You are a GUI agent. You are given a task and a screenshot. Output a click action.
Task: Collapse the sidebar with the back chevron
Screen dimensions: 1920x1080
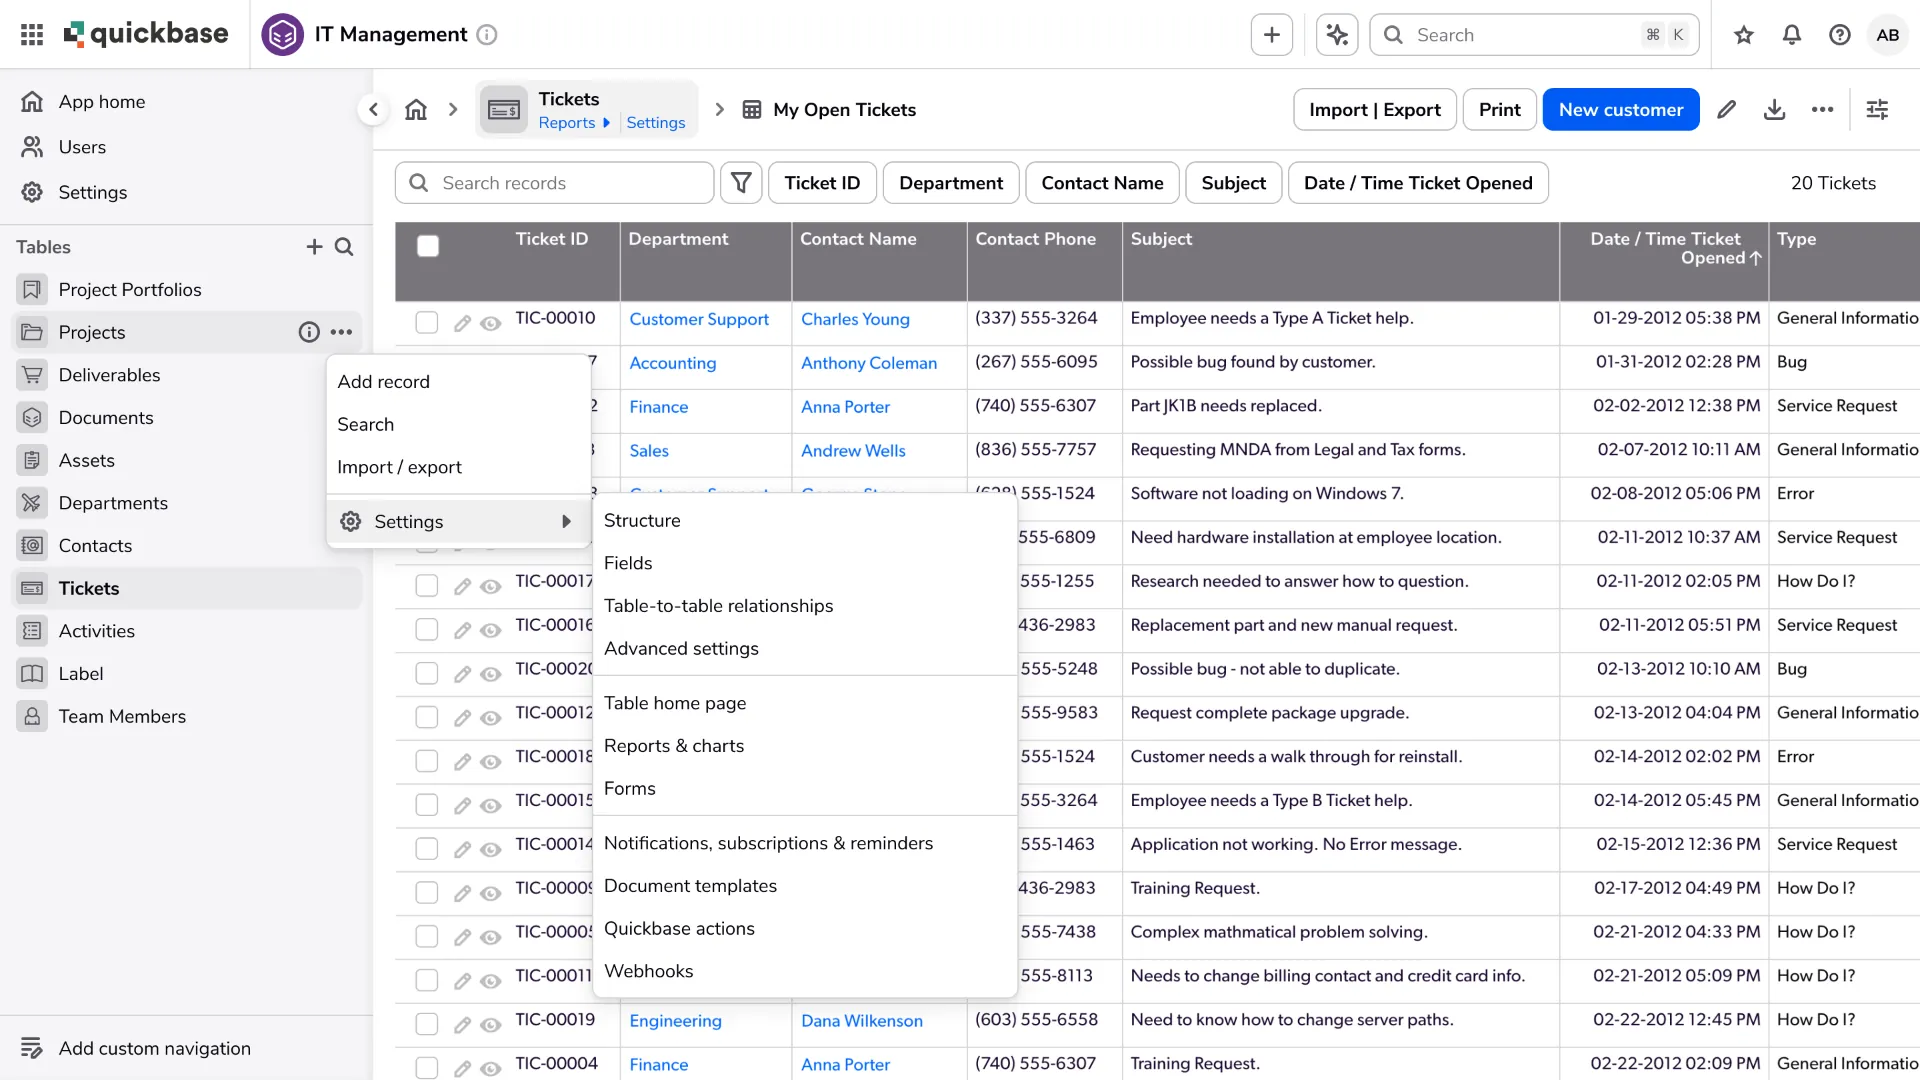(x=373, y=110)
